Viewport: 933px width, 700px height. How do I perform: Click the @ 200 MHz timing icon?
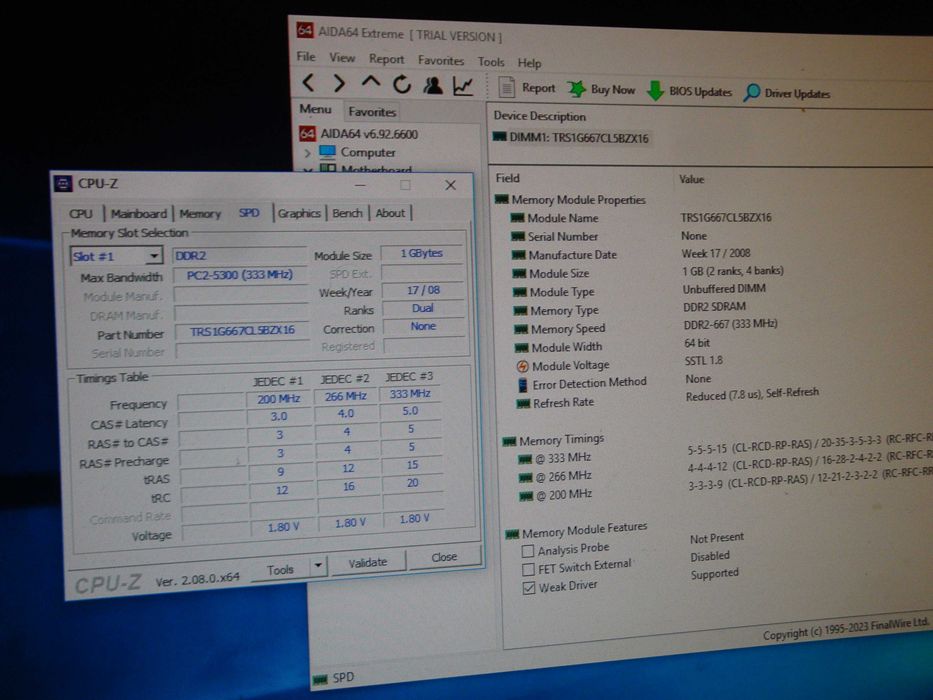[x=525, y=495]
